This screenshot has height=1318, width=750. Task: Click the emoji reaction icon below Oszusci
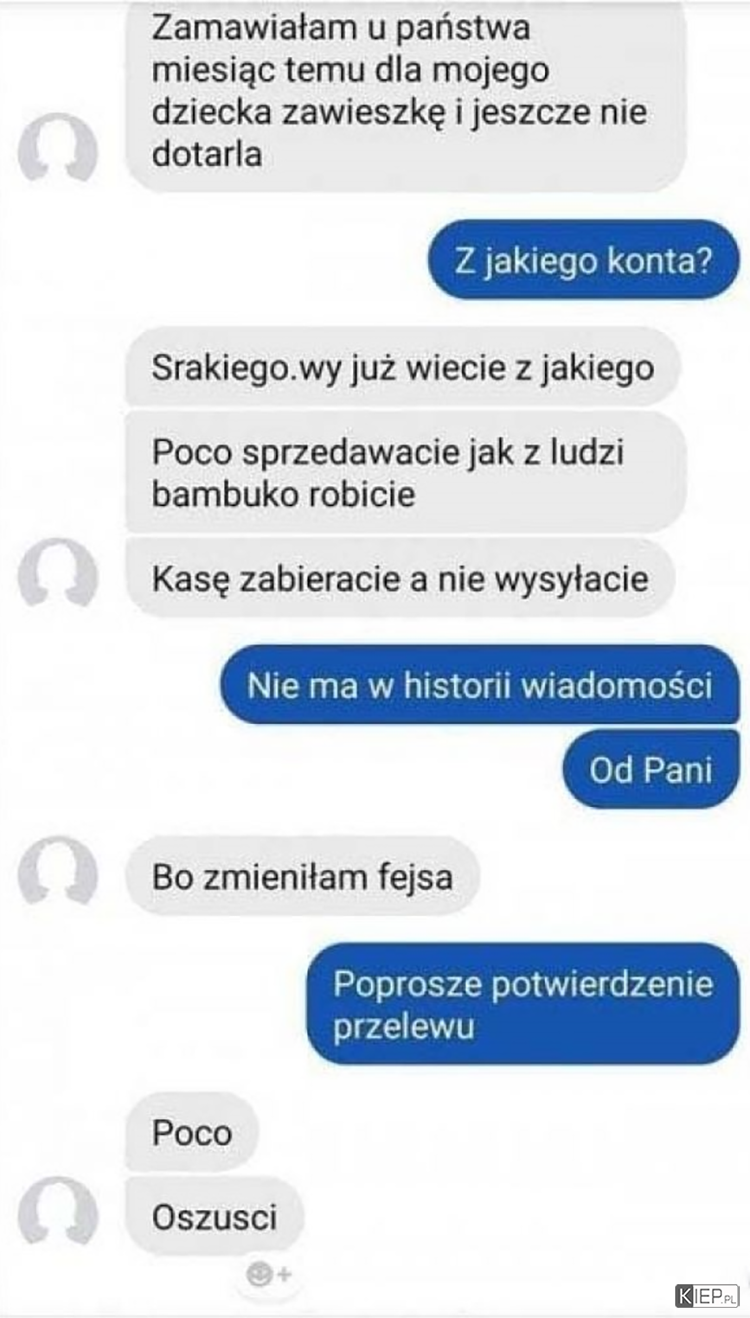click(x=268, y=1274)
